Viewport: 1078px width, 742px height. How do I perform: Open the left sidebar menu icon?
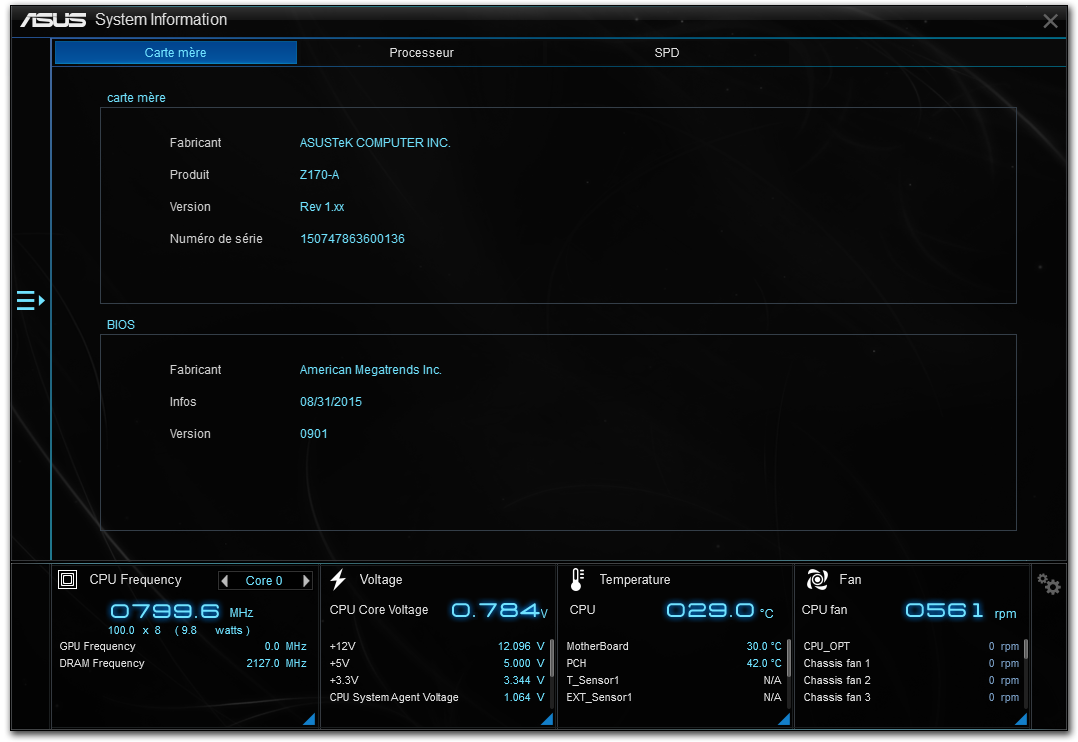point(30,300)
